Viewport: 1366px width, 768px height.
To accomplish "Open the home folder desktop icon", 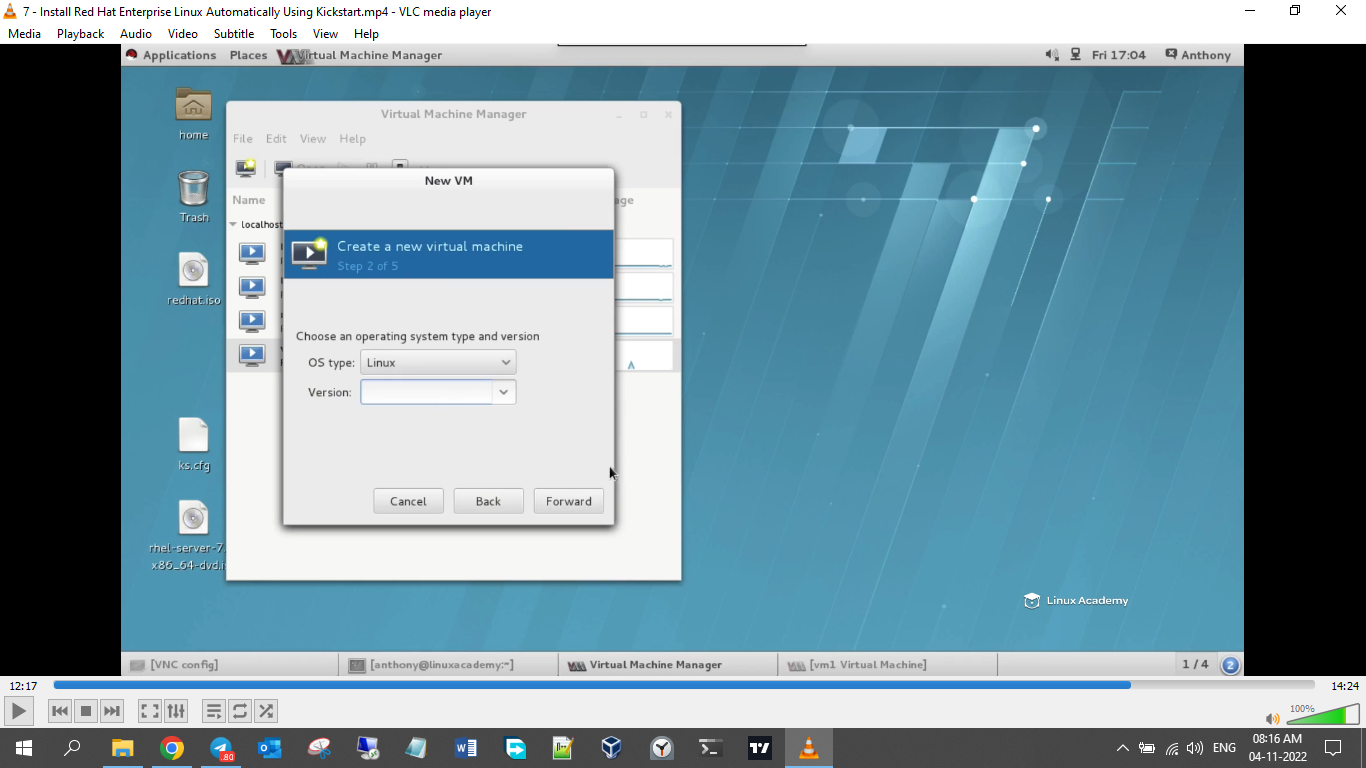I will (x=193, y=113).
